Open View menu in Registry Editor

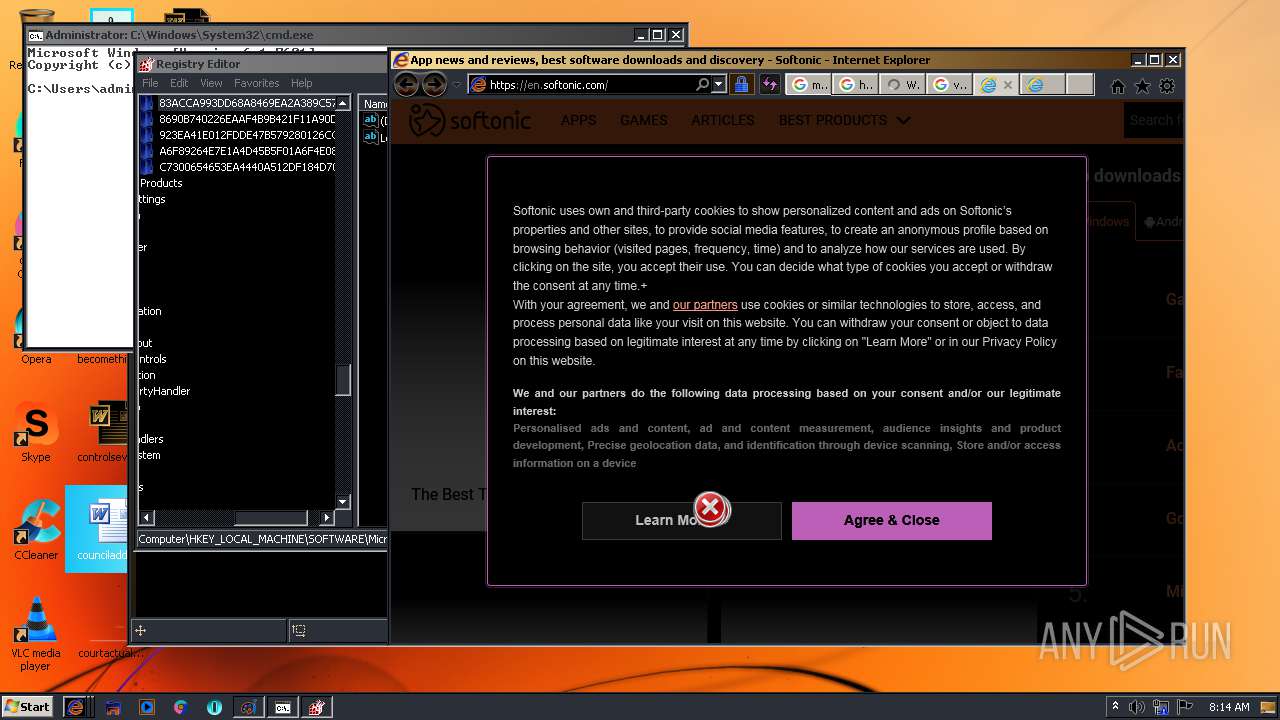pos(211,83)
